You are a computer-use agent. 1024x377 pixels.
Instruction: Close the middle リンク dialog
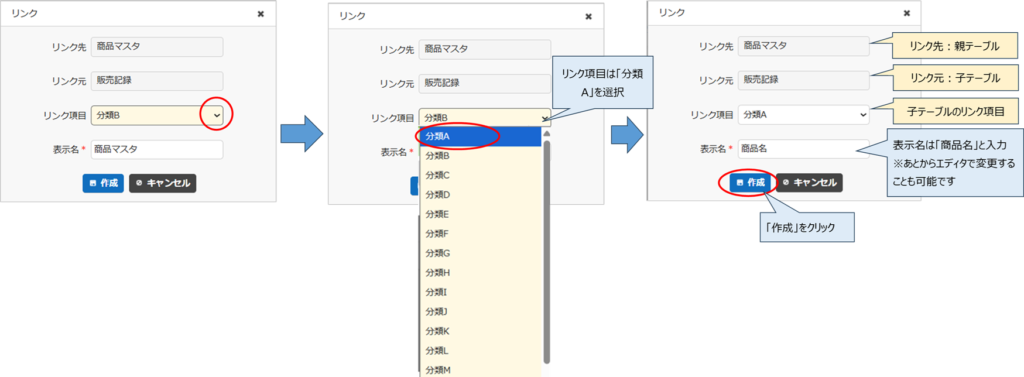point(588,17)
